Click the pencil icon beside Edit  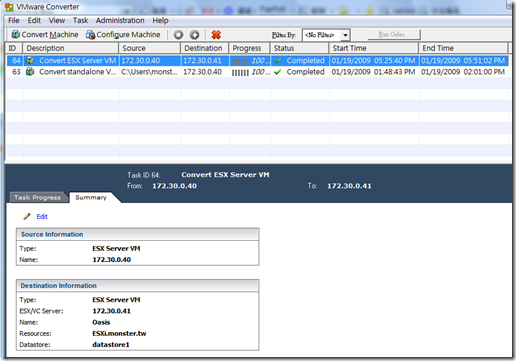tap(27, 217)
